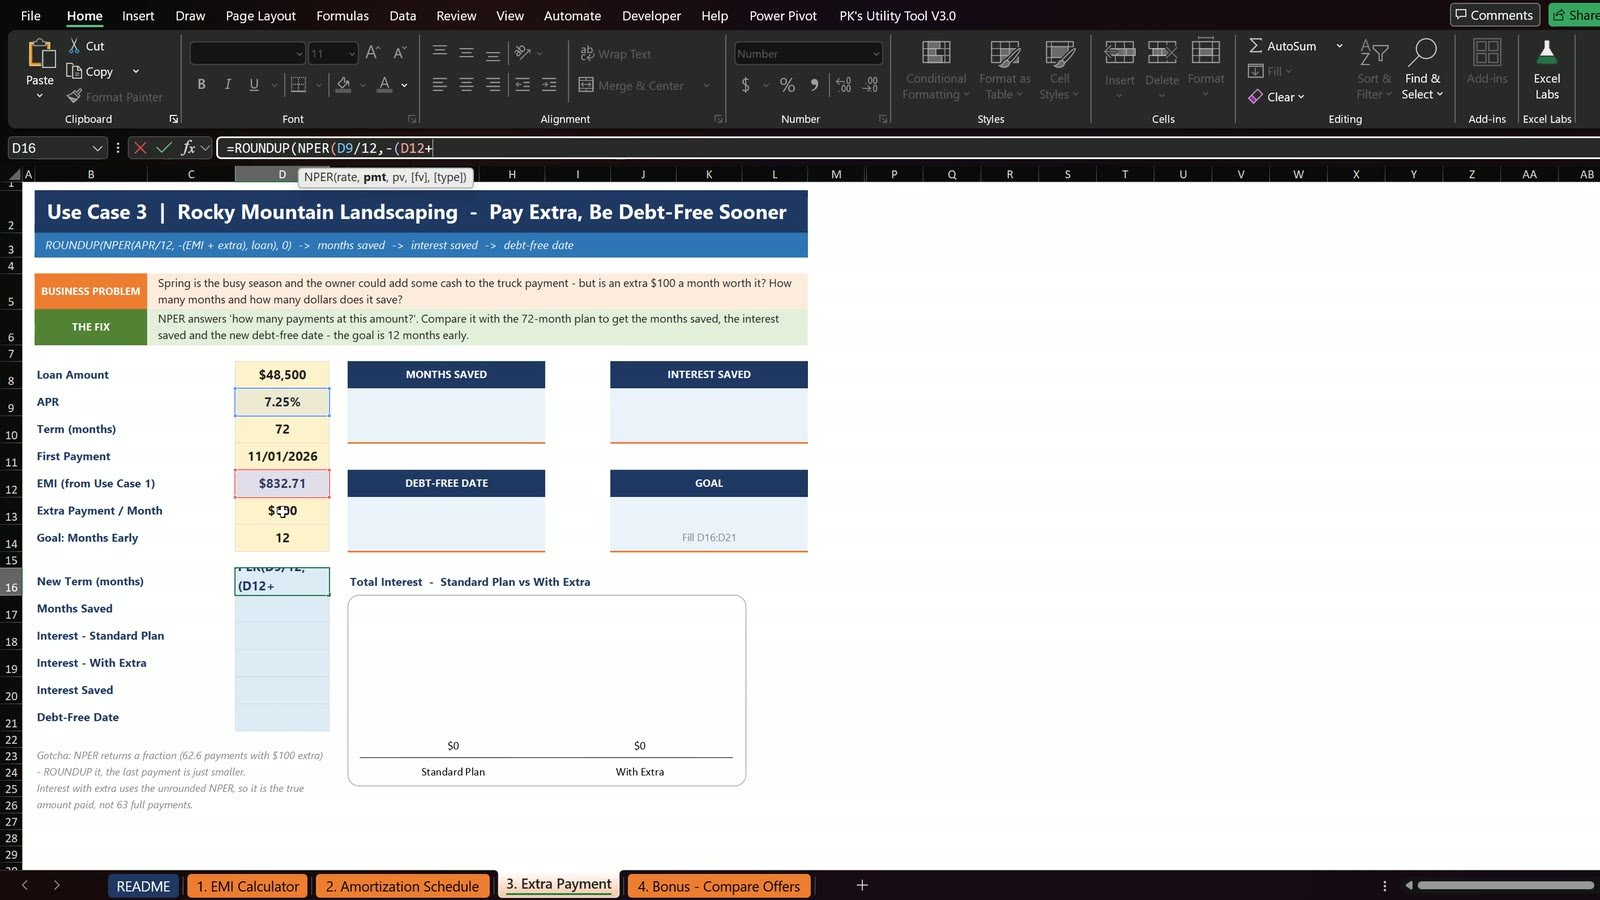Open the Excel Labs flask icon

[x=1547, y=53]
